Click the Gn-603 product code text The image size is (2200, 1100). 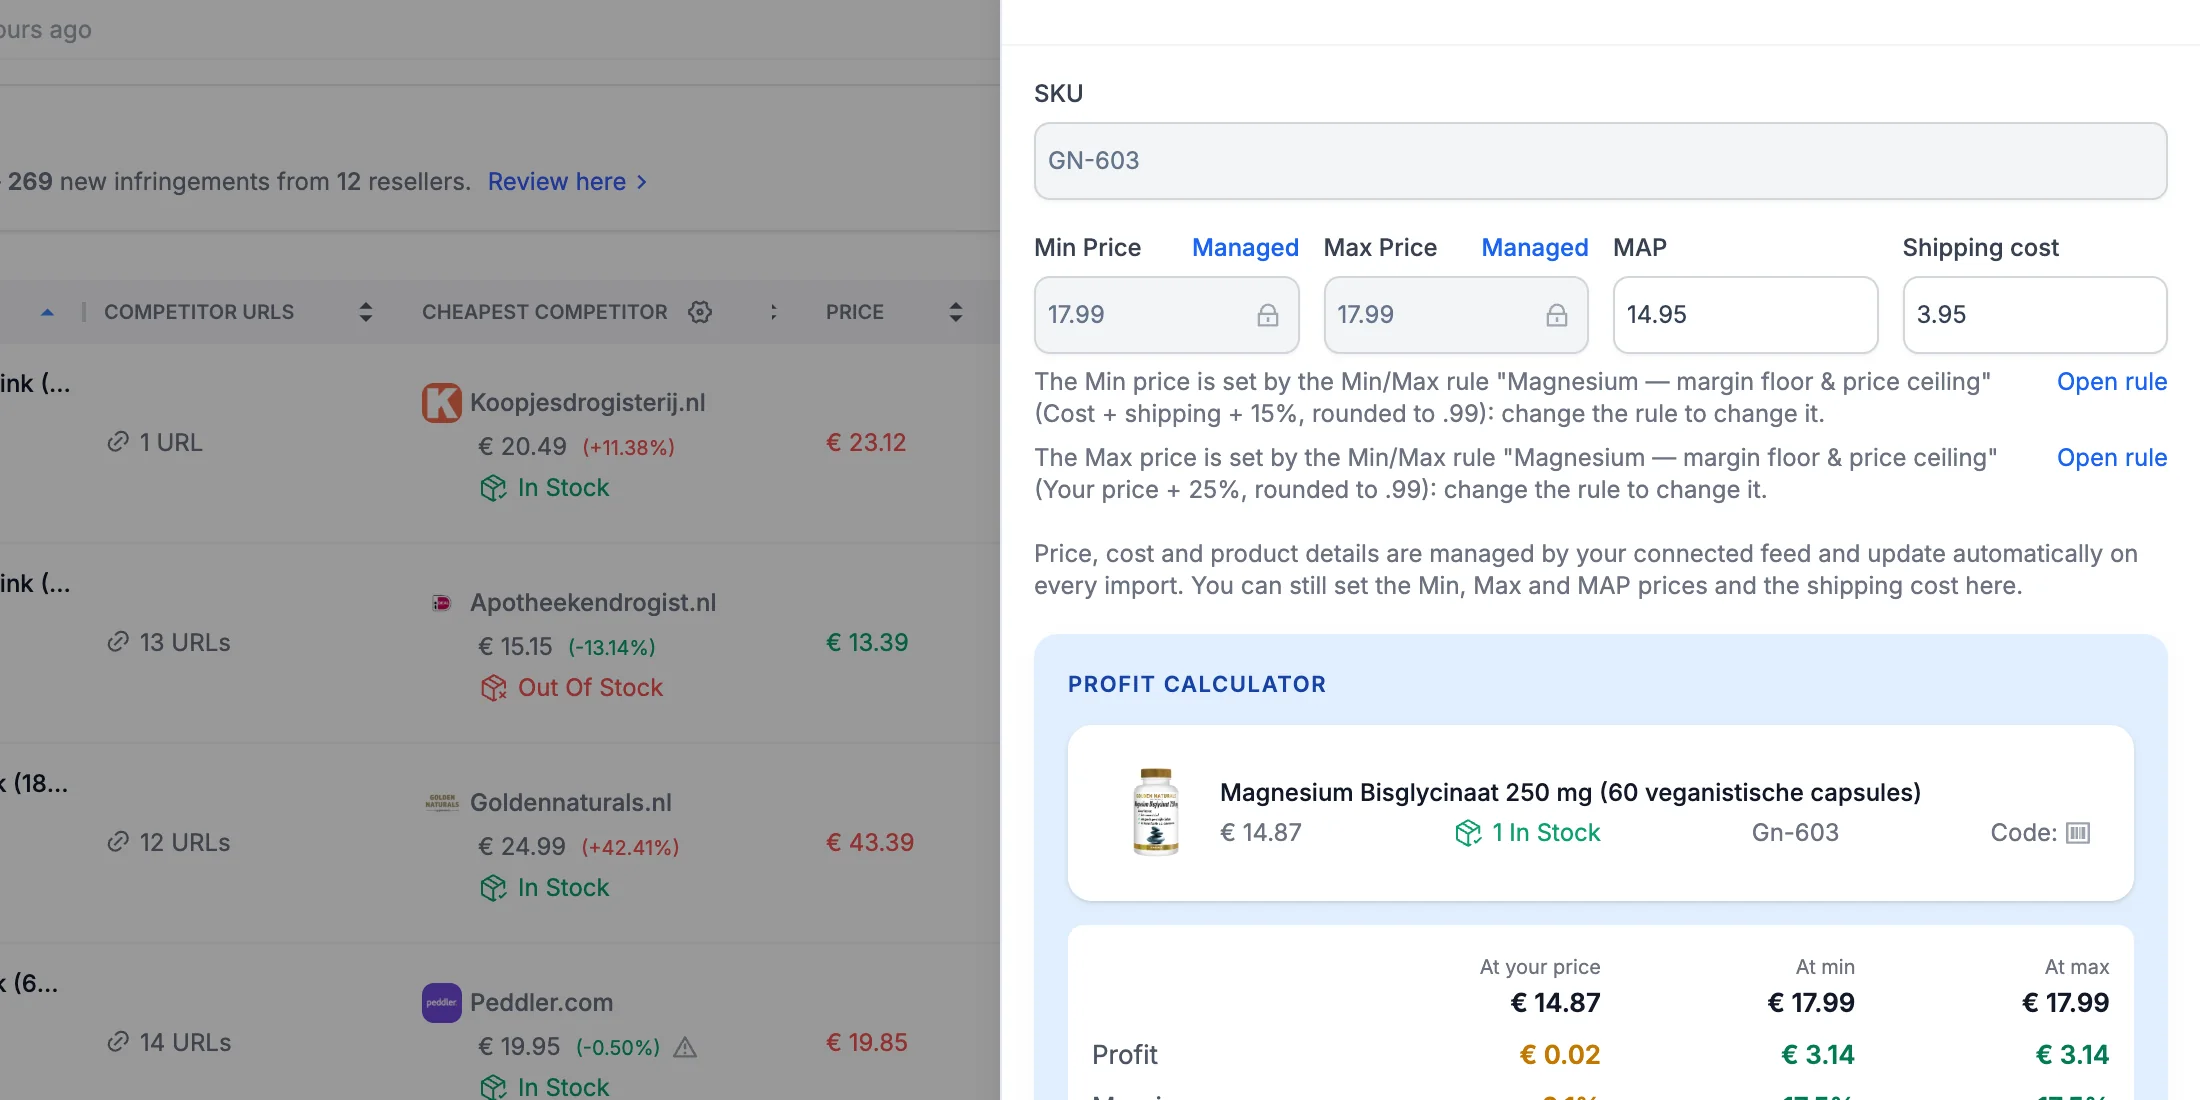[1795, 833]
